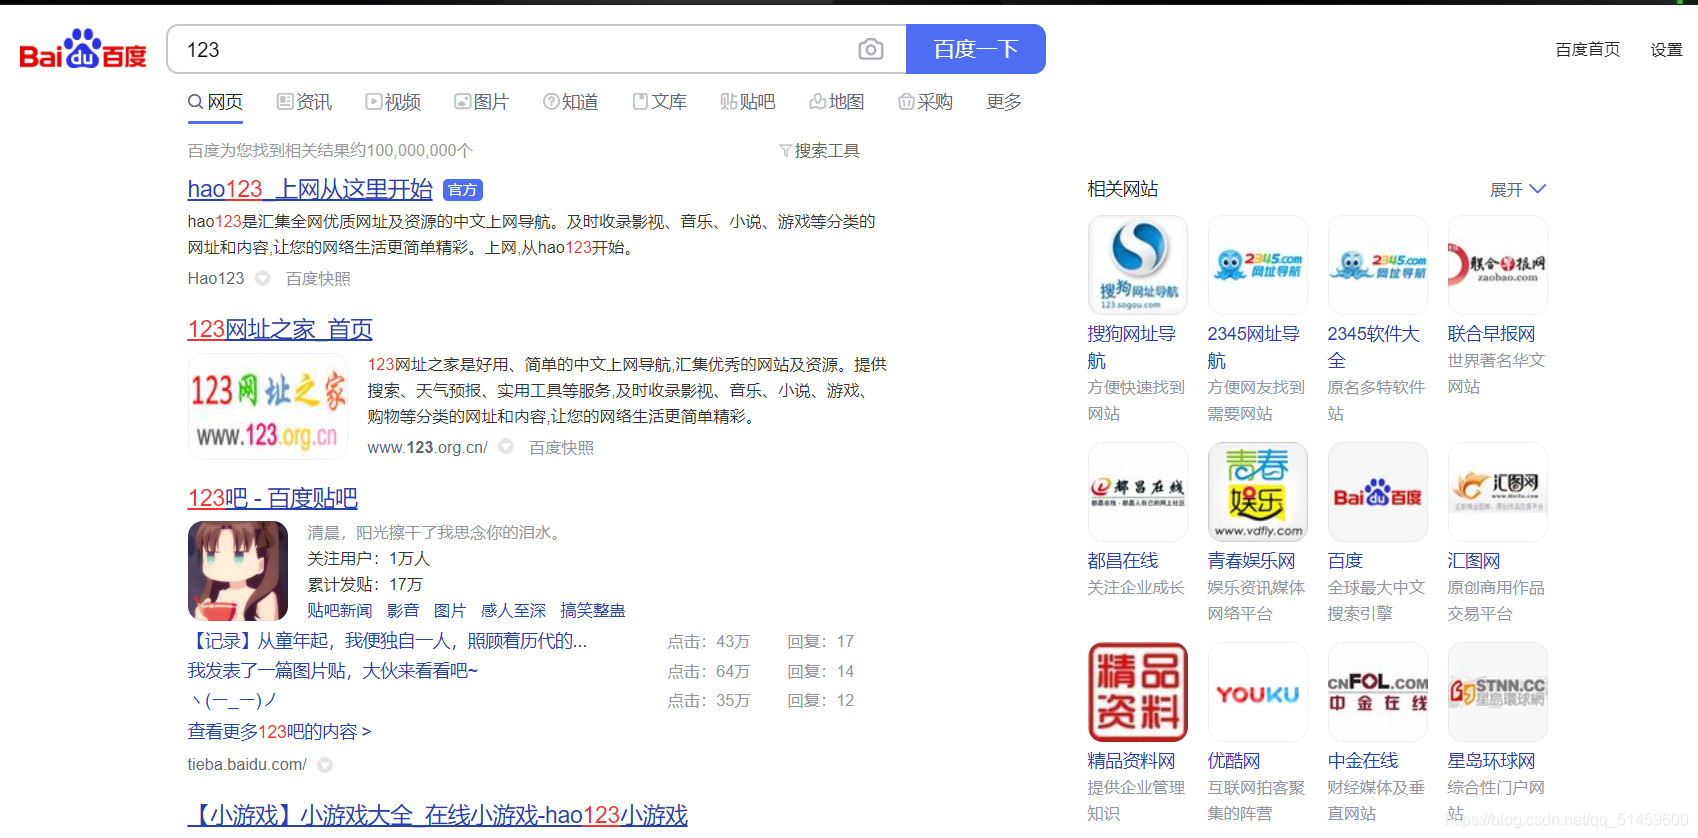
Task: Click the tieba.baidu.com/ URL text
Action: [x=247, y=765]
